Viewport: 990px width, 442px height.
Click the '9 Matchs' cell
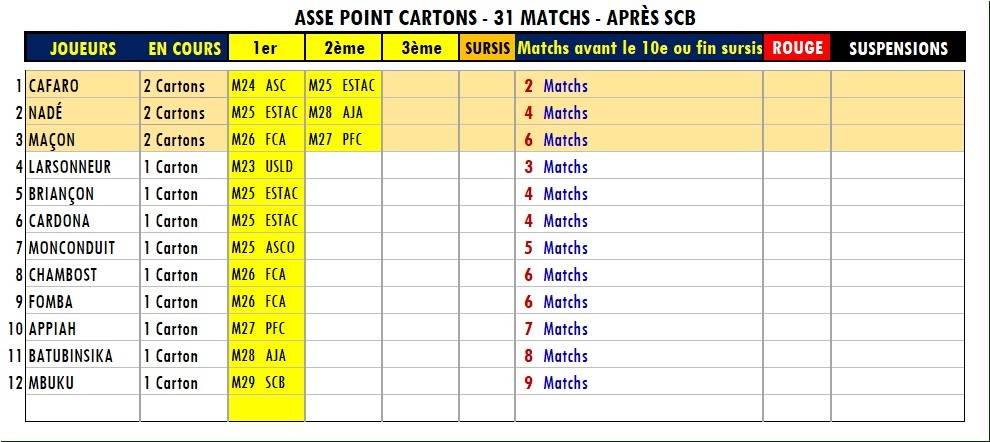(x=556, y=383)
